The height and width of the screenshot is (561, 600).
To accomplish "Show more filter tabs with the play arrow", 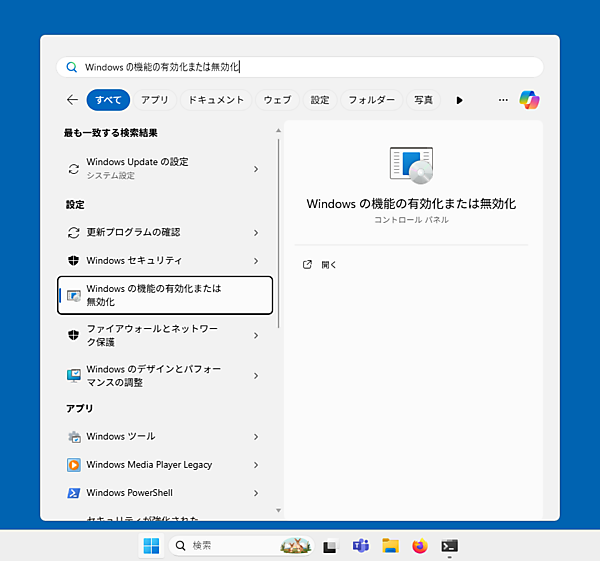I will [459, 100].
